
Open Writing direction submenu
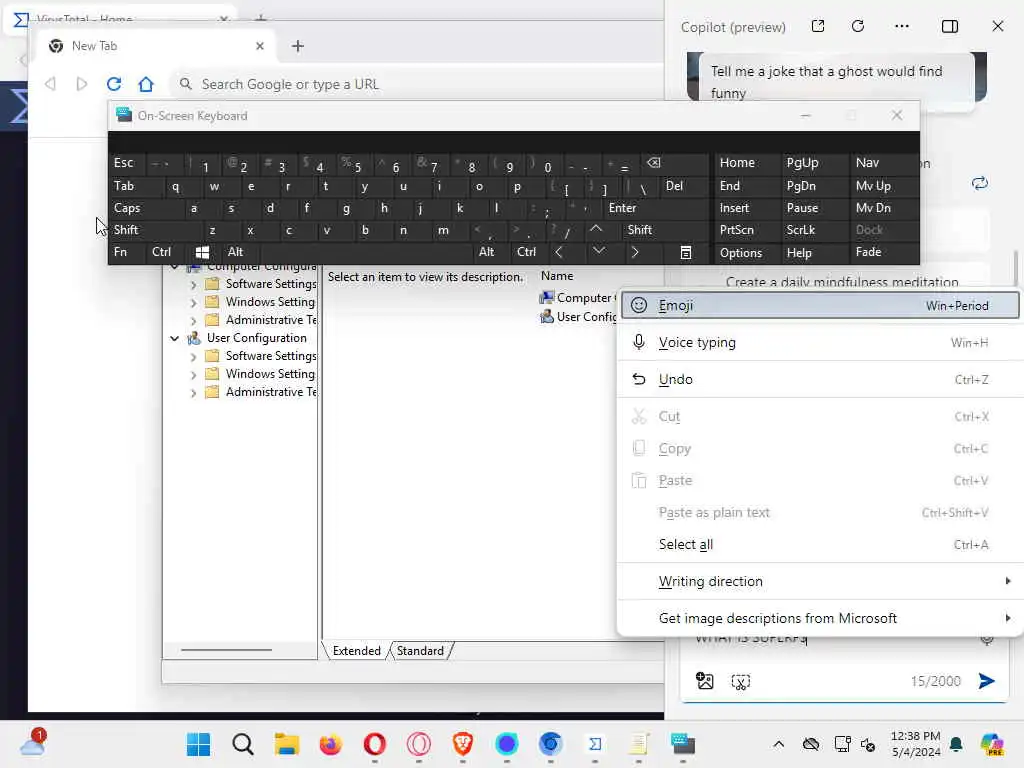(821, 581)
